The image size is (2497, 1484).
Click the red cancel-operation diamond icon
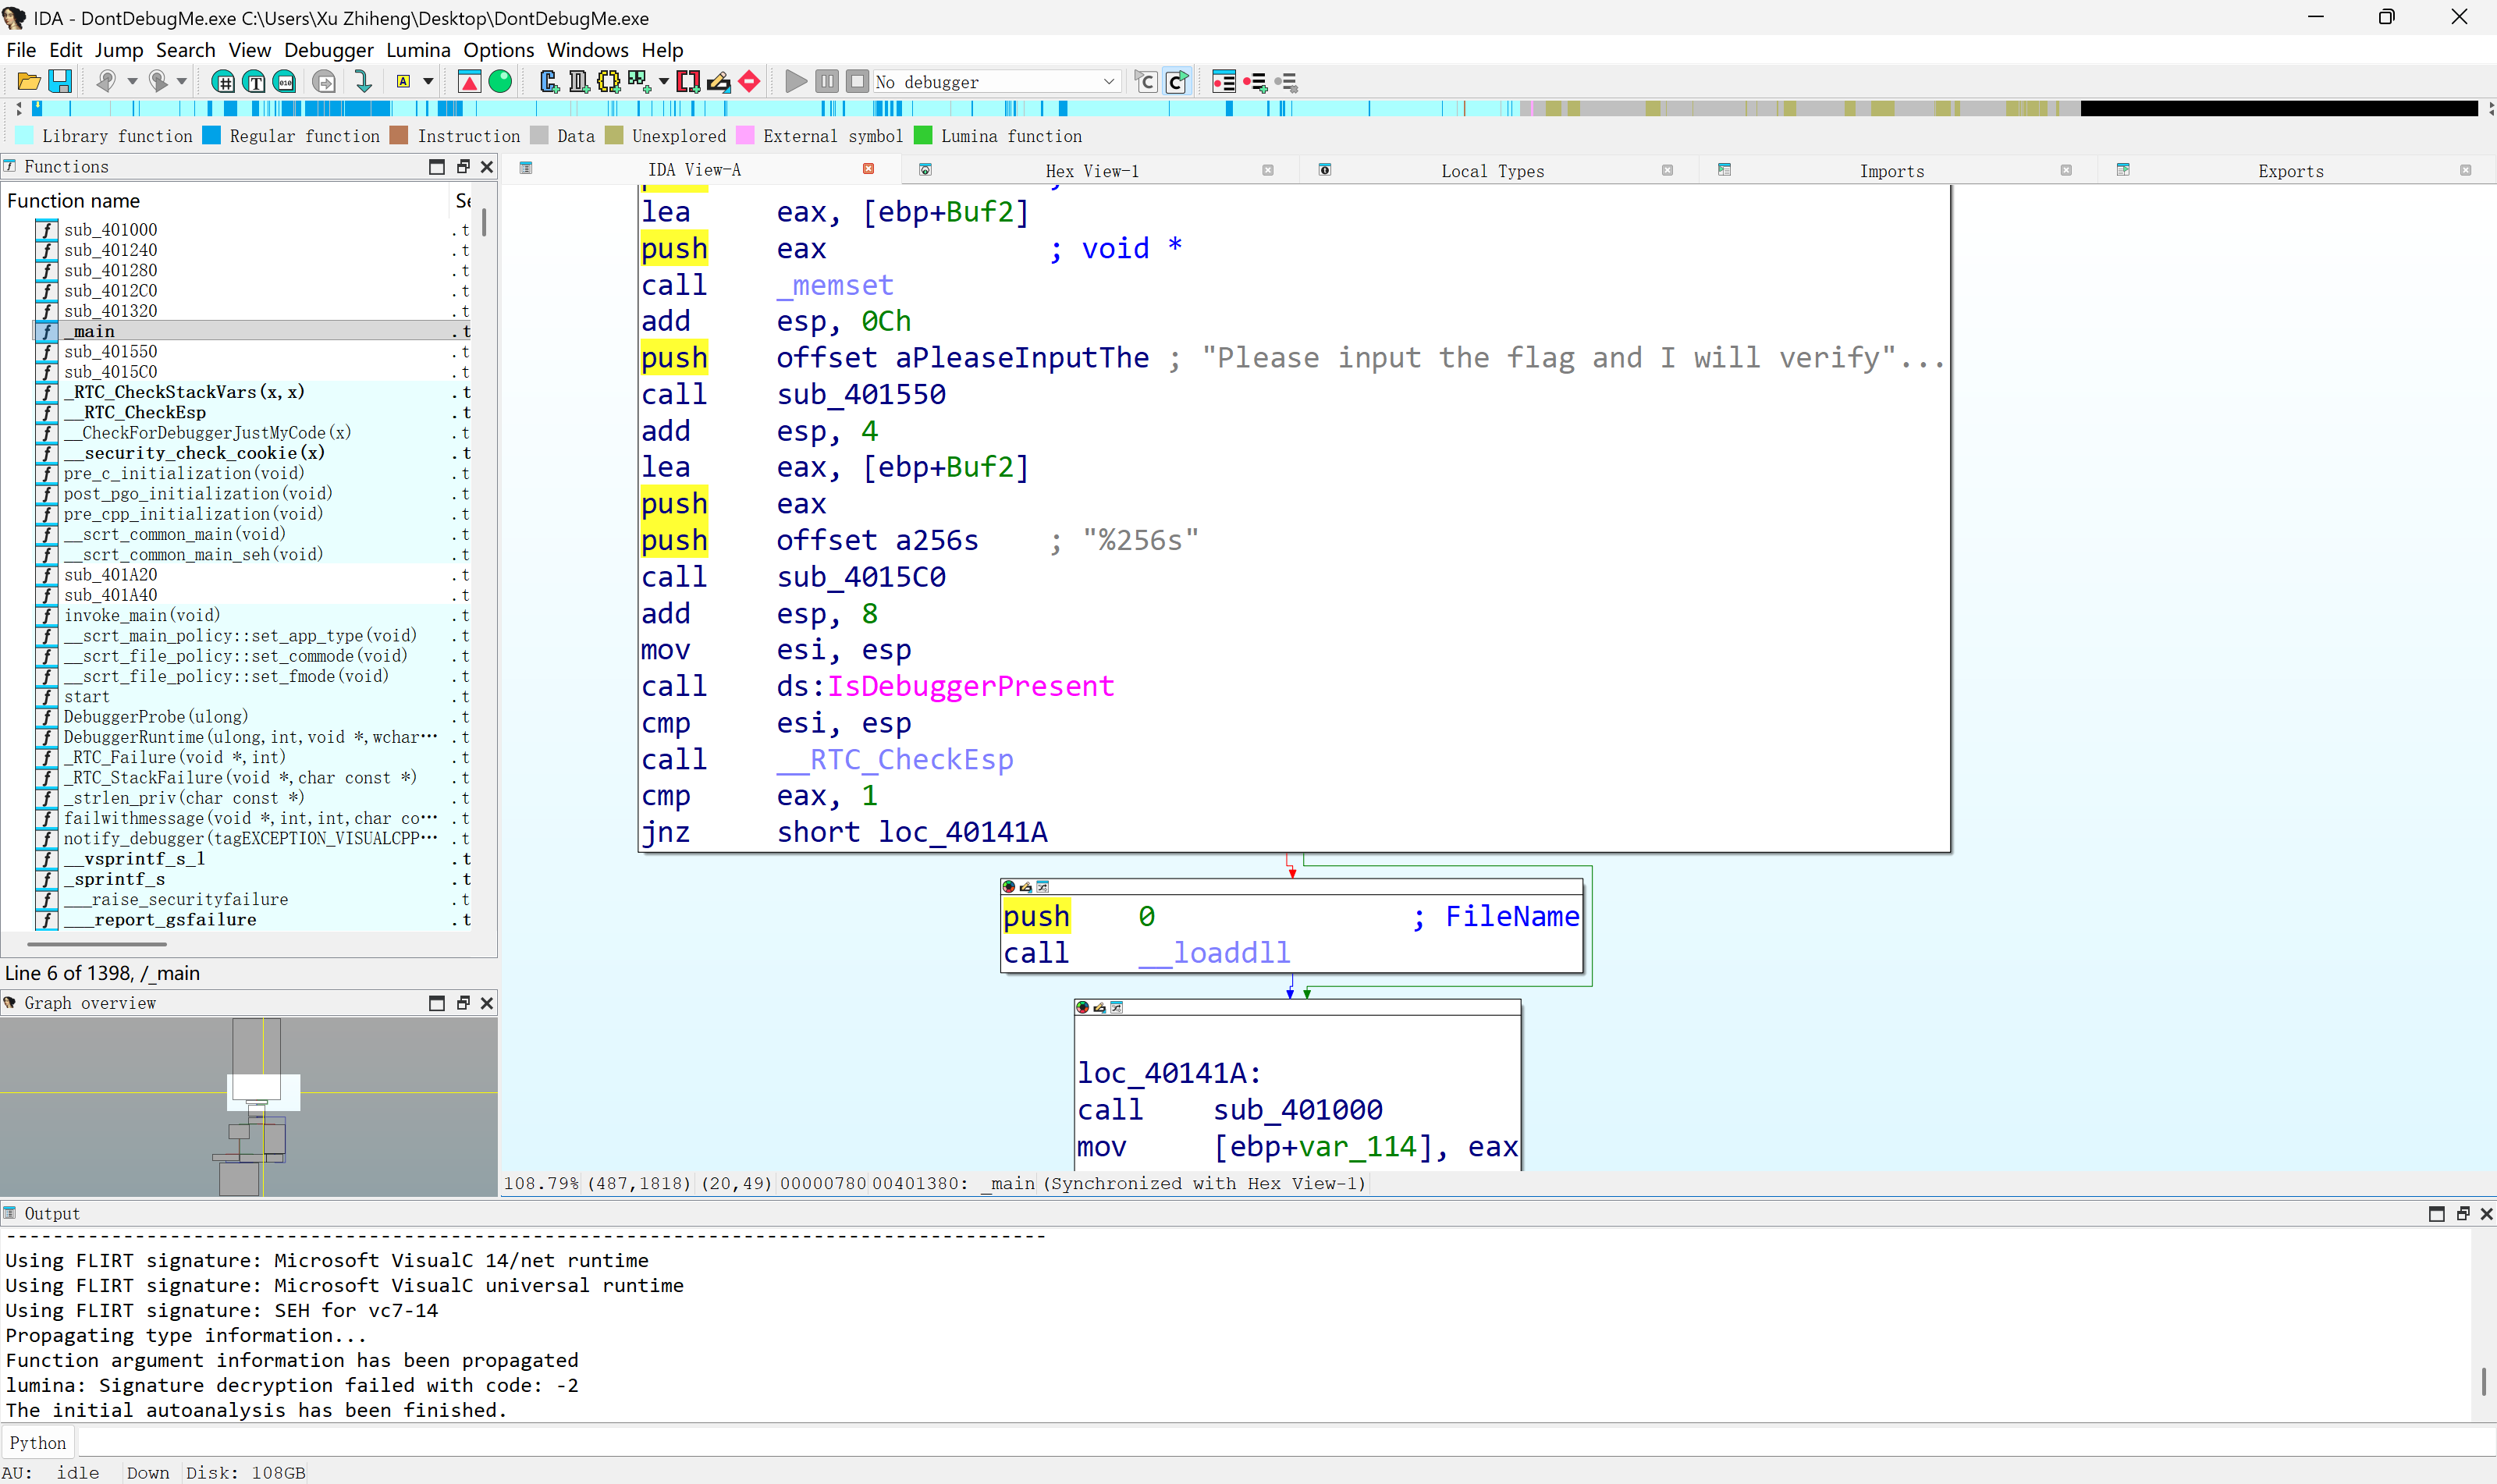[750, 81]
